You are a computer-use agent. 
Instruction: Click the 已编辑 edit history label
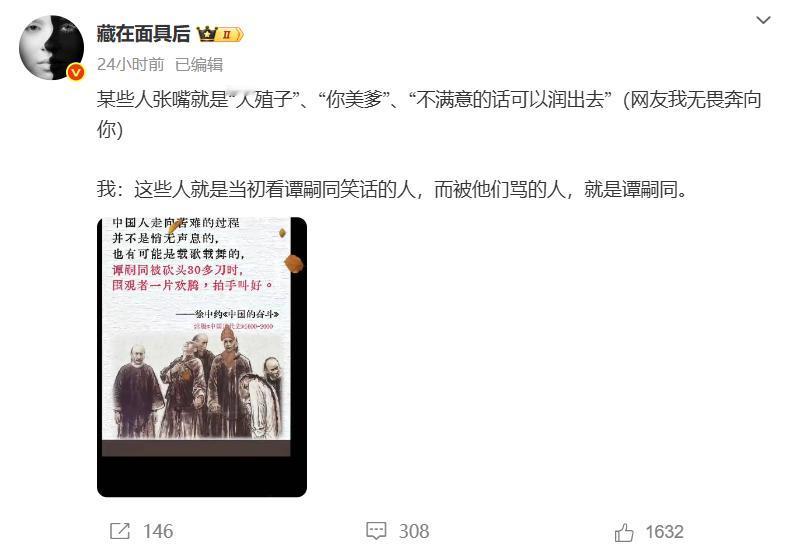click(199, 64)
